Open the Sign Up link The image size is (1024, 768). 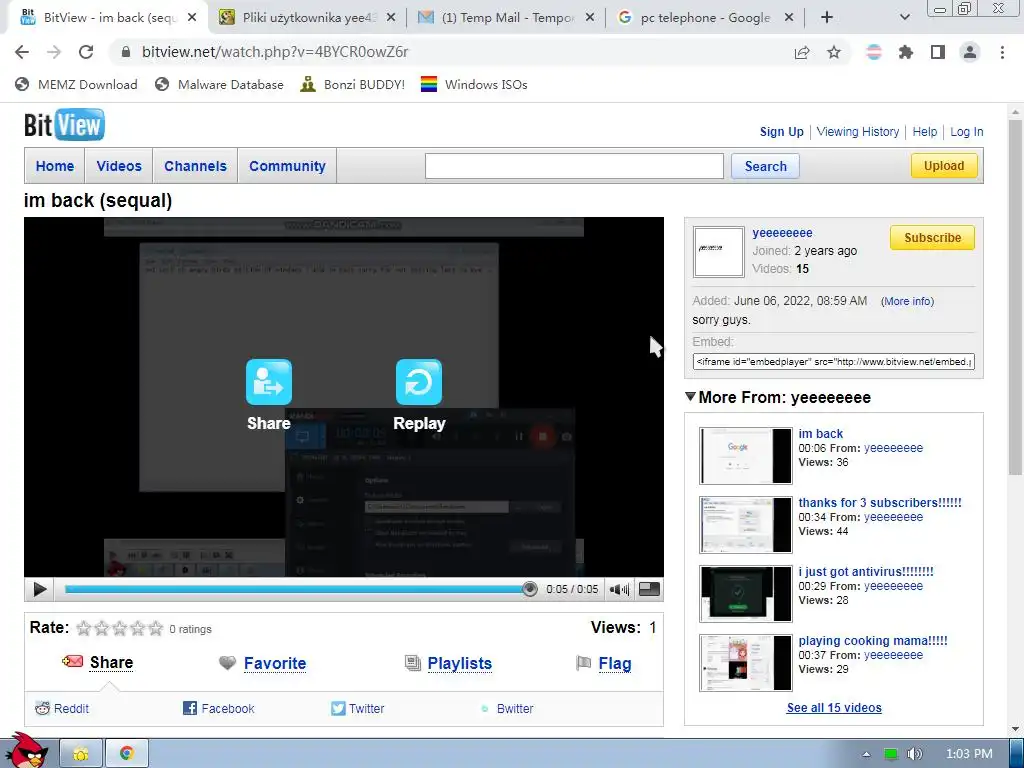point(782,131)
